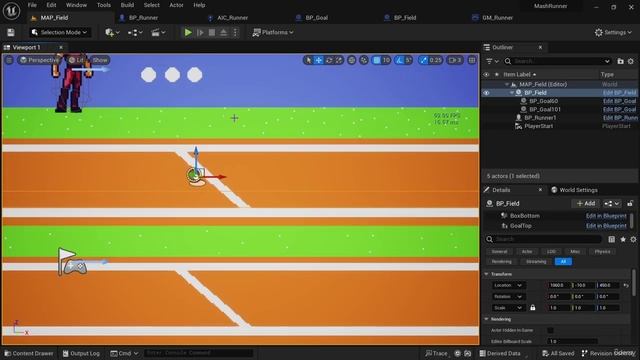Start Play in Editor with green play button
The width and height of the screenshot is (640, 360).
click(188, 32)
